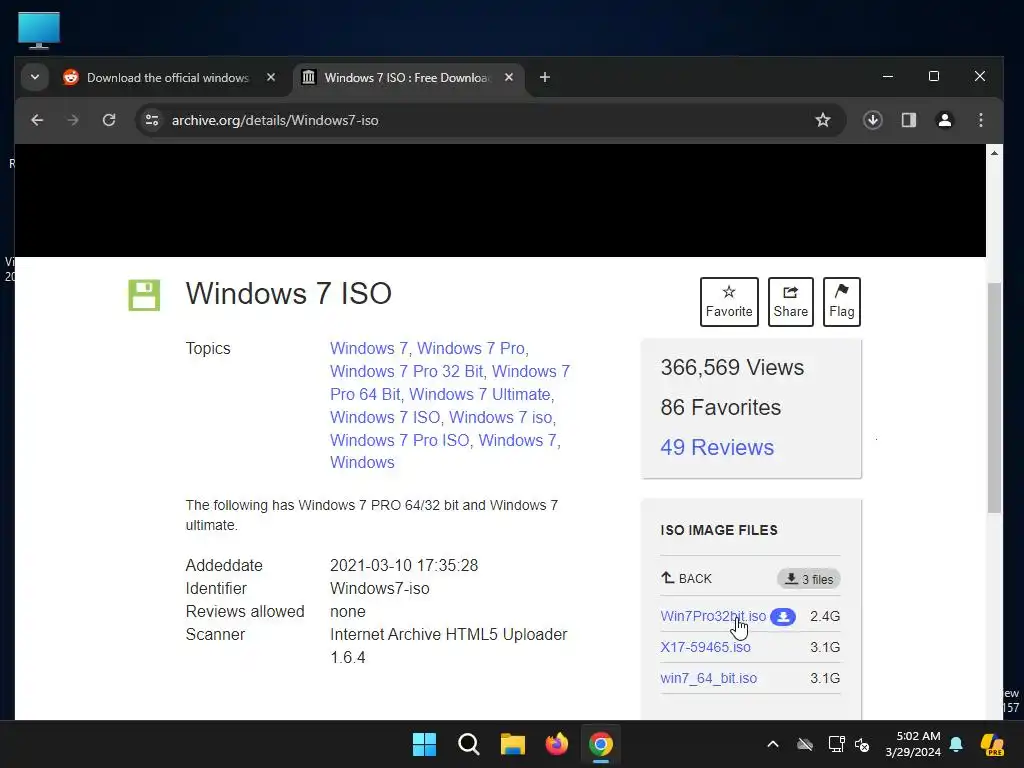Launch Firefox from the taskbar
The height and width of the screenshot is (768, 1024).
tap(556, 744)
